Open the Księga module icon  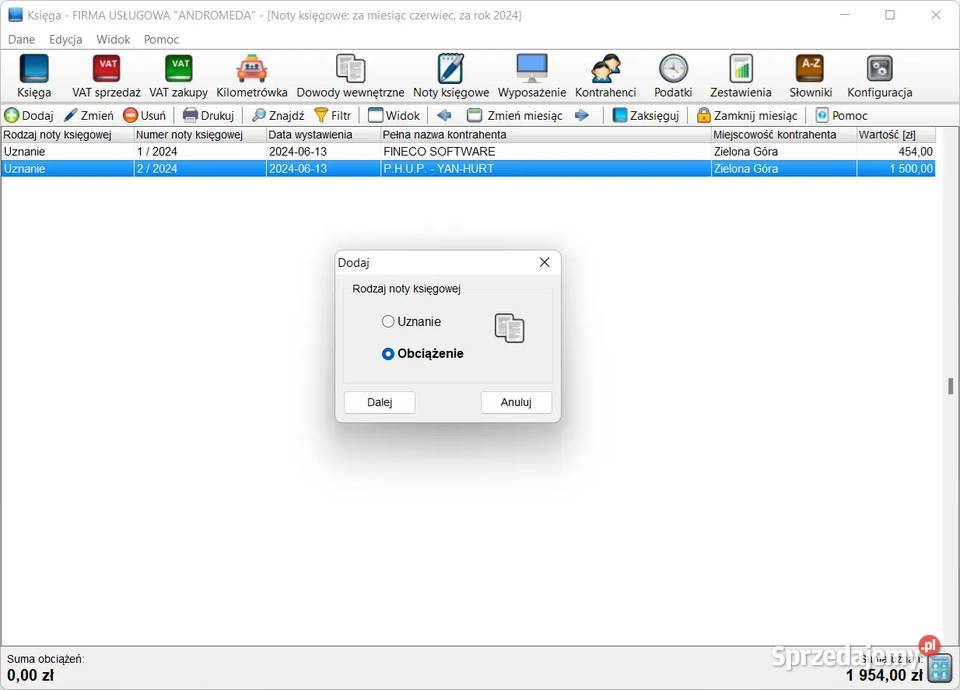point(34,76)
